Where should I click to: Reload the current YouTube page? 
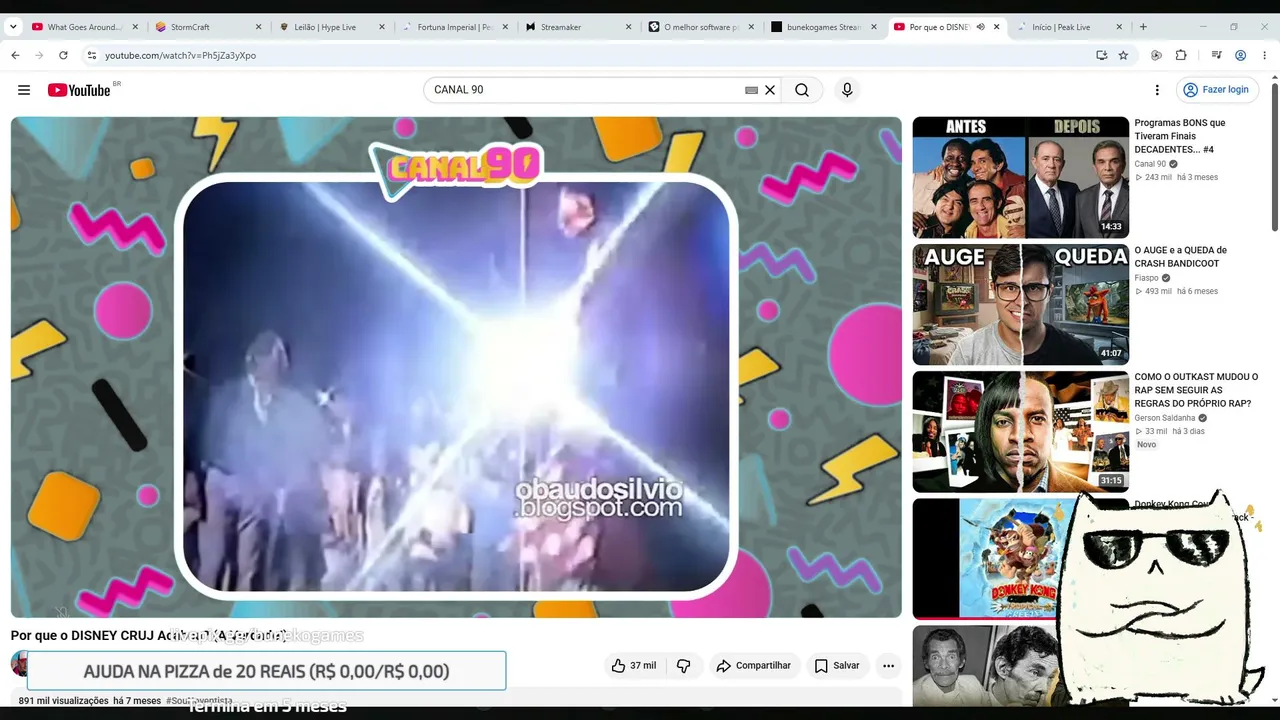[63, 55]
